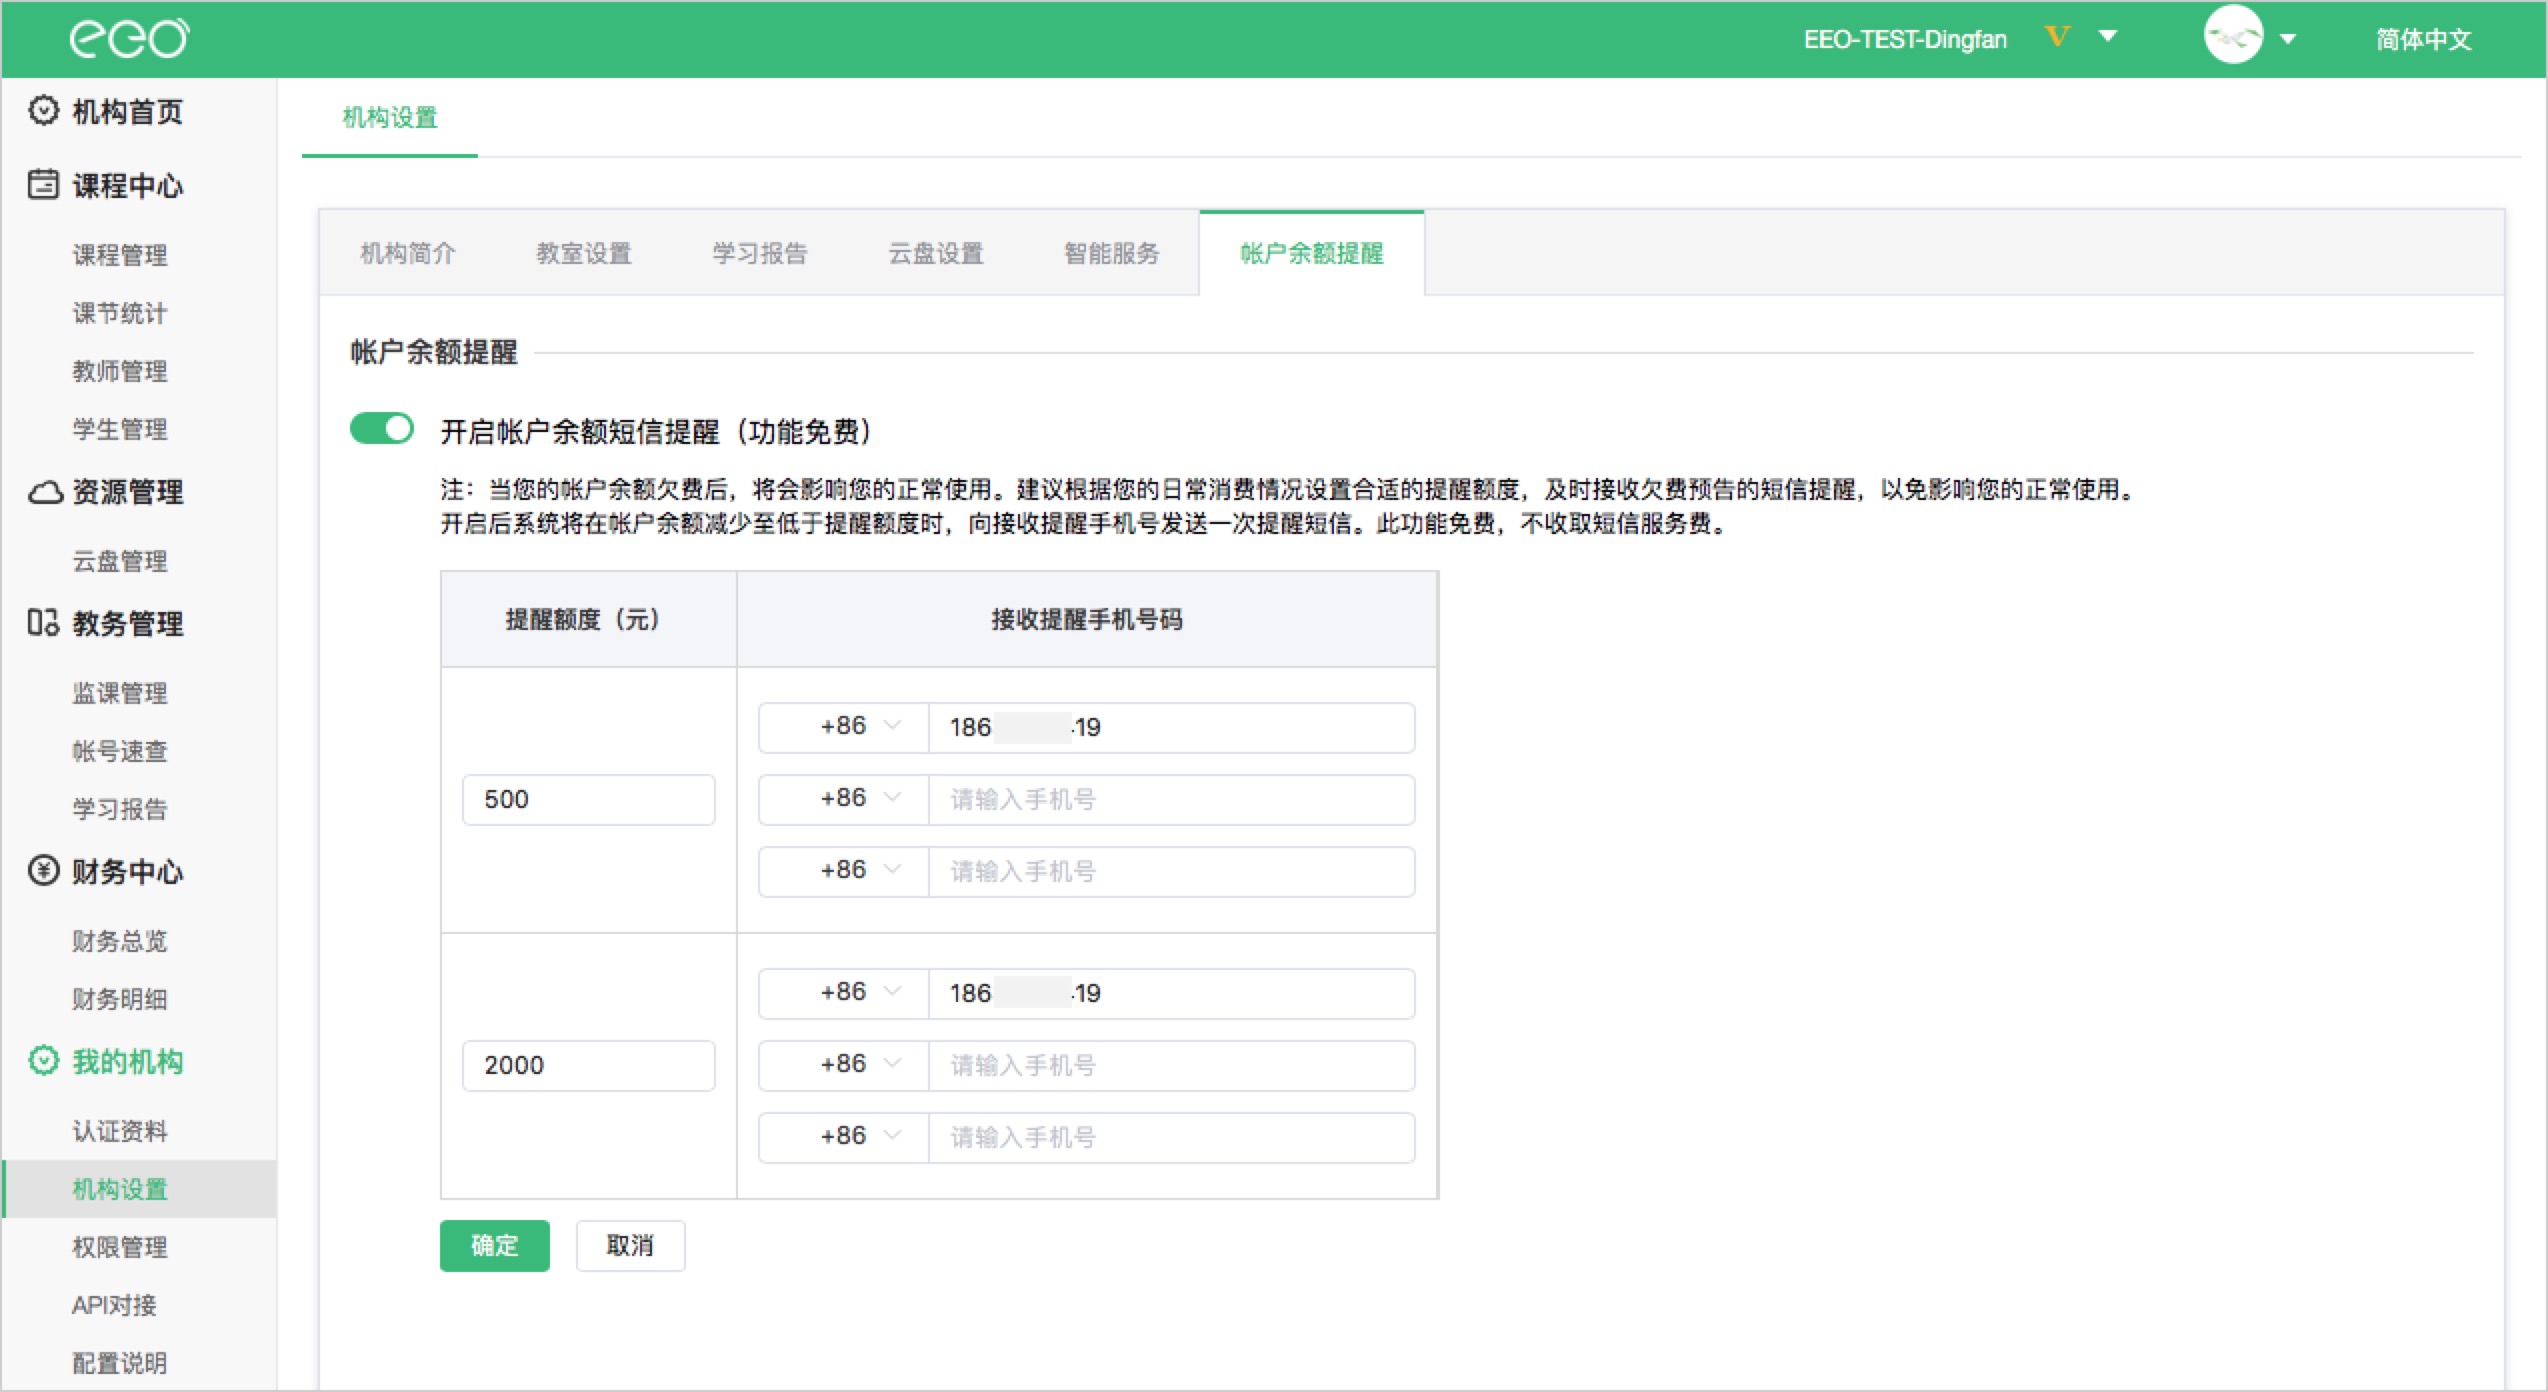Click the 提醒额度（元） column header
The height and width of the screenshot is (1392, 2548).
[589, 619]
